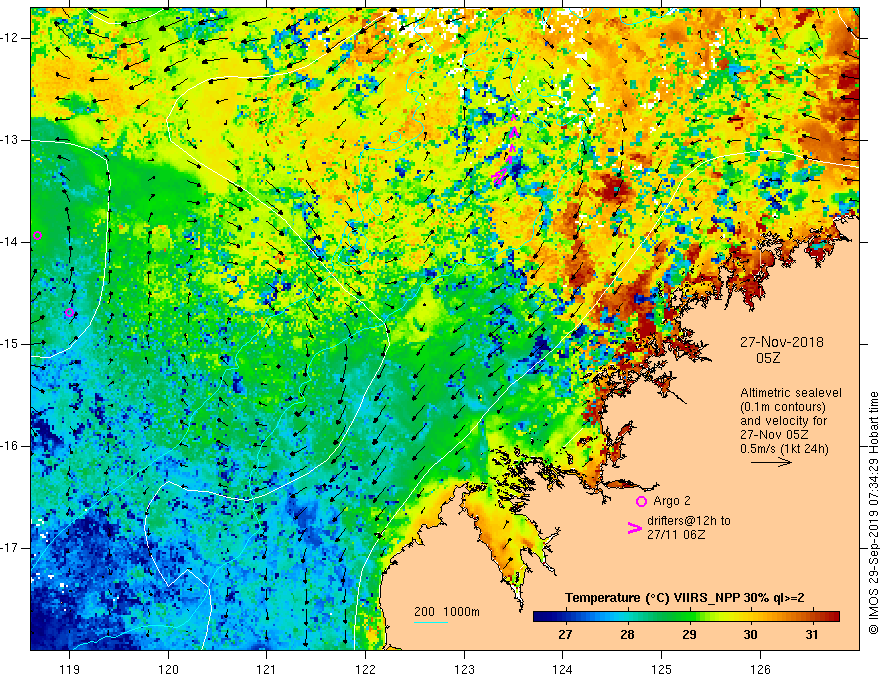Click the 0.5m/s velocity scale arrow in the legend
Screen dimensions: 880x680
(771, 462)
